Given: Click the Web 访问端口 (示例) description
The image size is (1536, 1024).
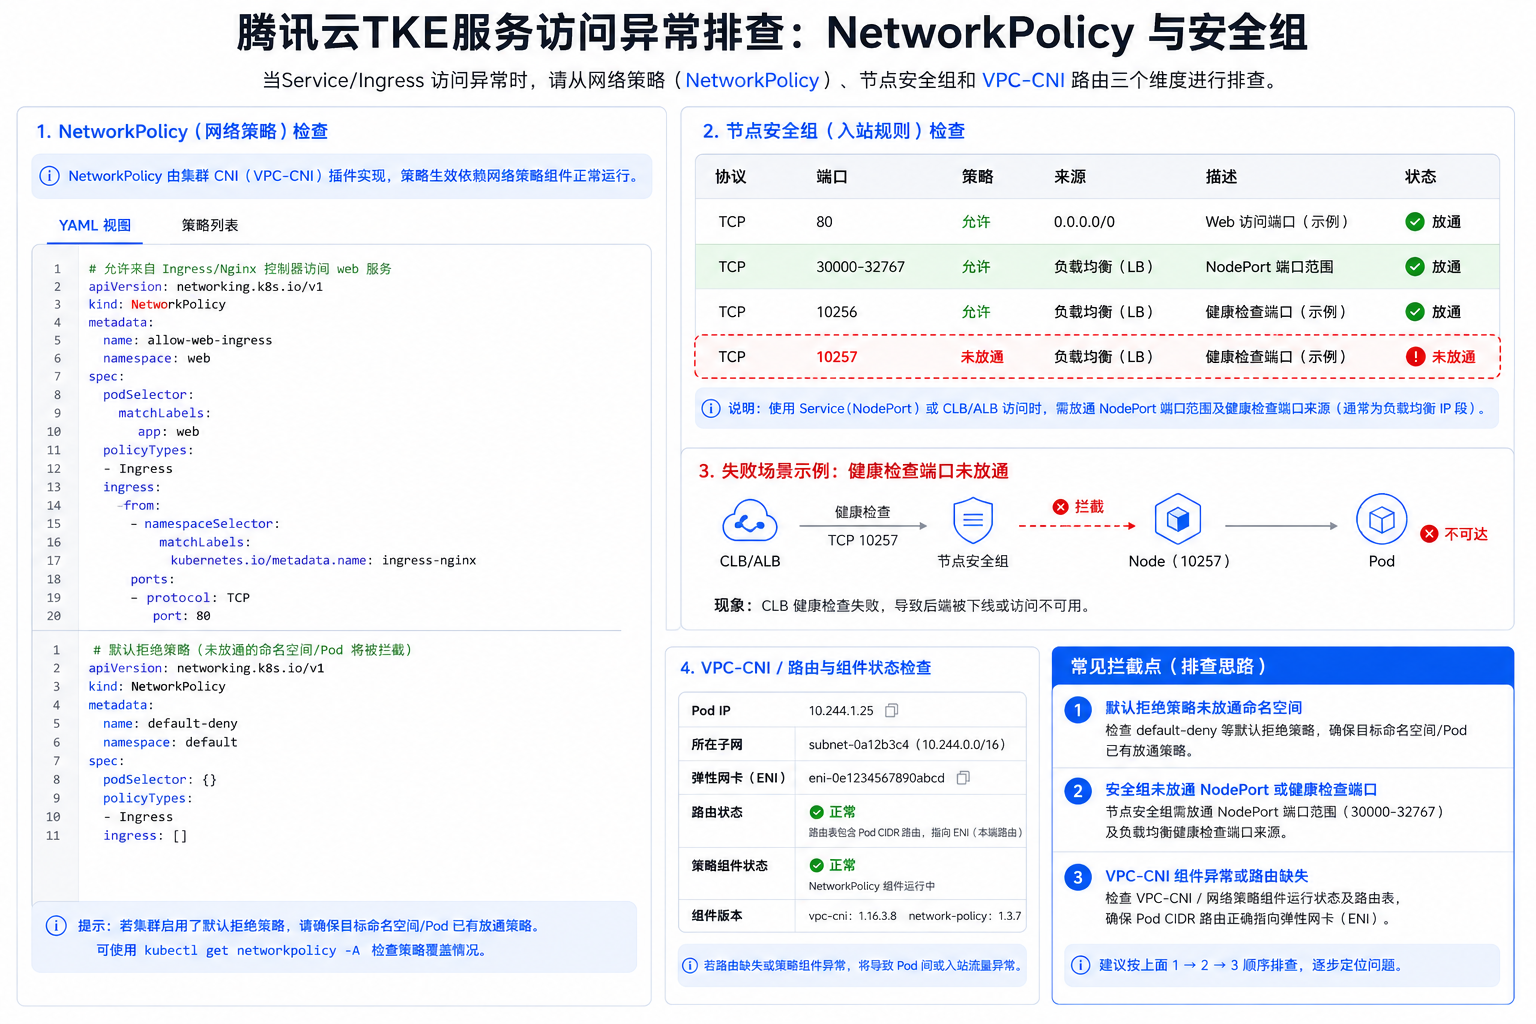Looking at the screenshot, I should click(1277, 222).
